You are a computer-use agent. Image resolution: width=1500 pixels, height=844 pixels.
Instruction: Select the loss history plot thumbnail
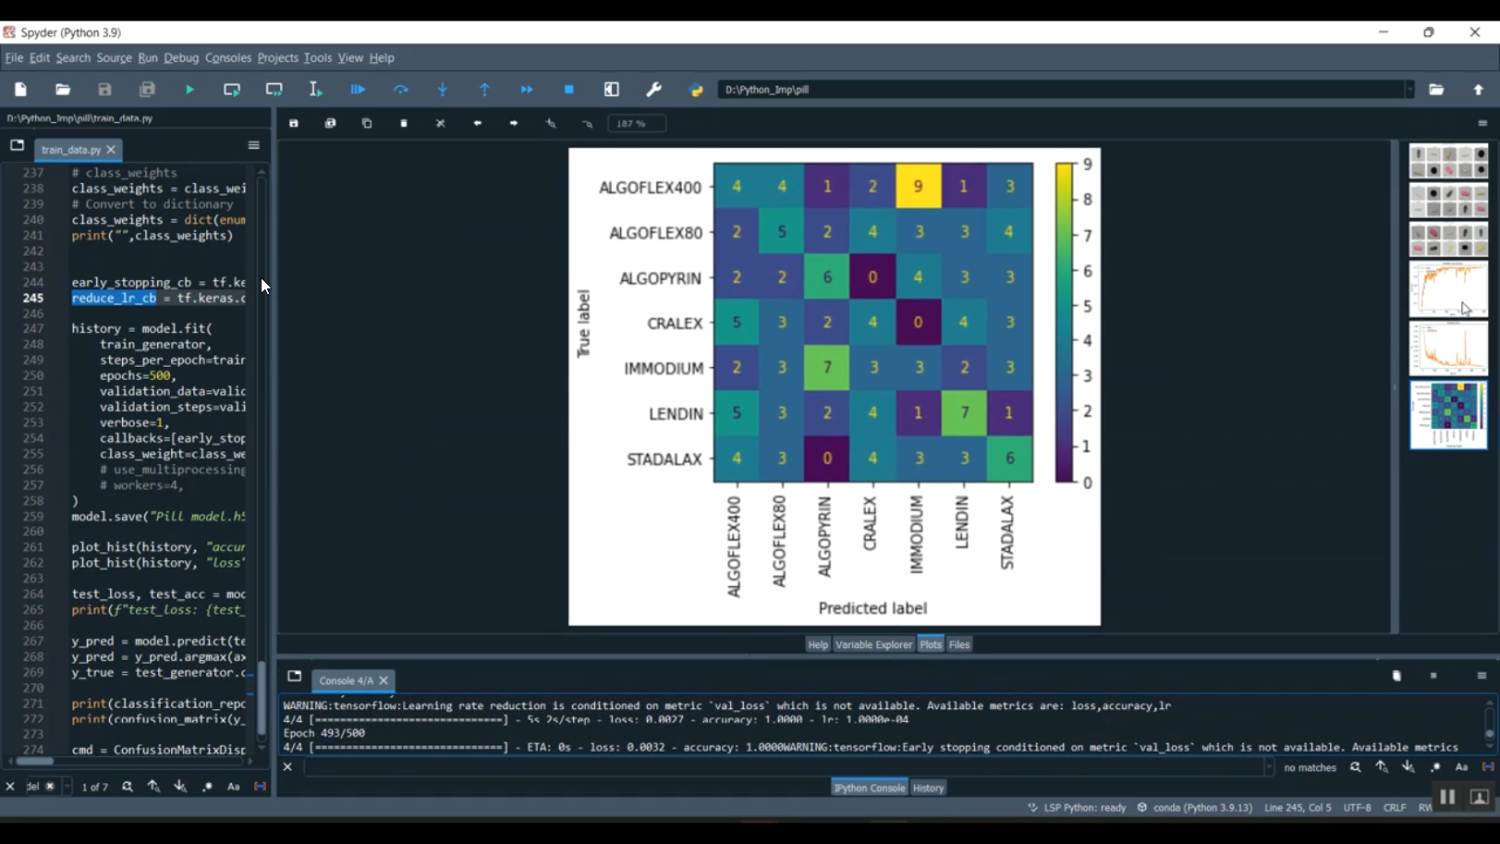(x=1448, y=348)
